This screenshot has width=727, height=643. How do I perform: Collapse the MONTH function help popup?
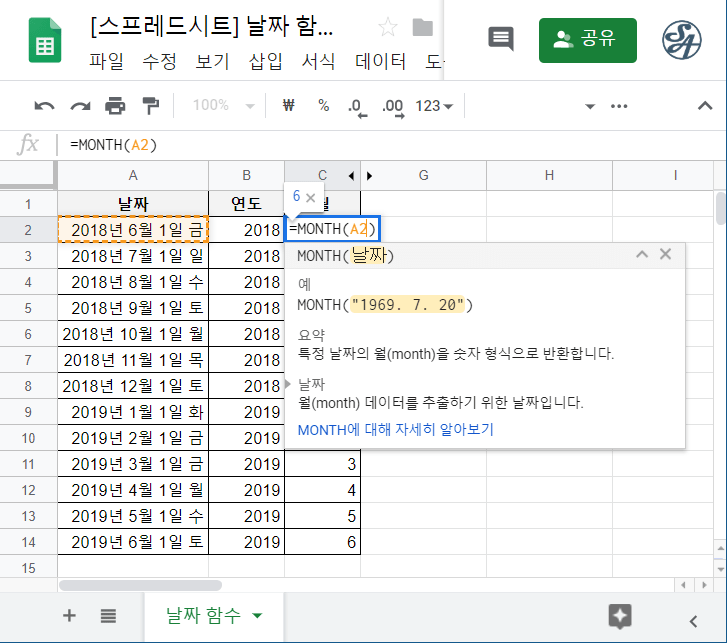pyautogui.click(x=643, y=255)
